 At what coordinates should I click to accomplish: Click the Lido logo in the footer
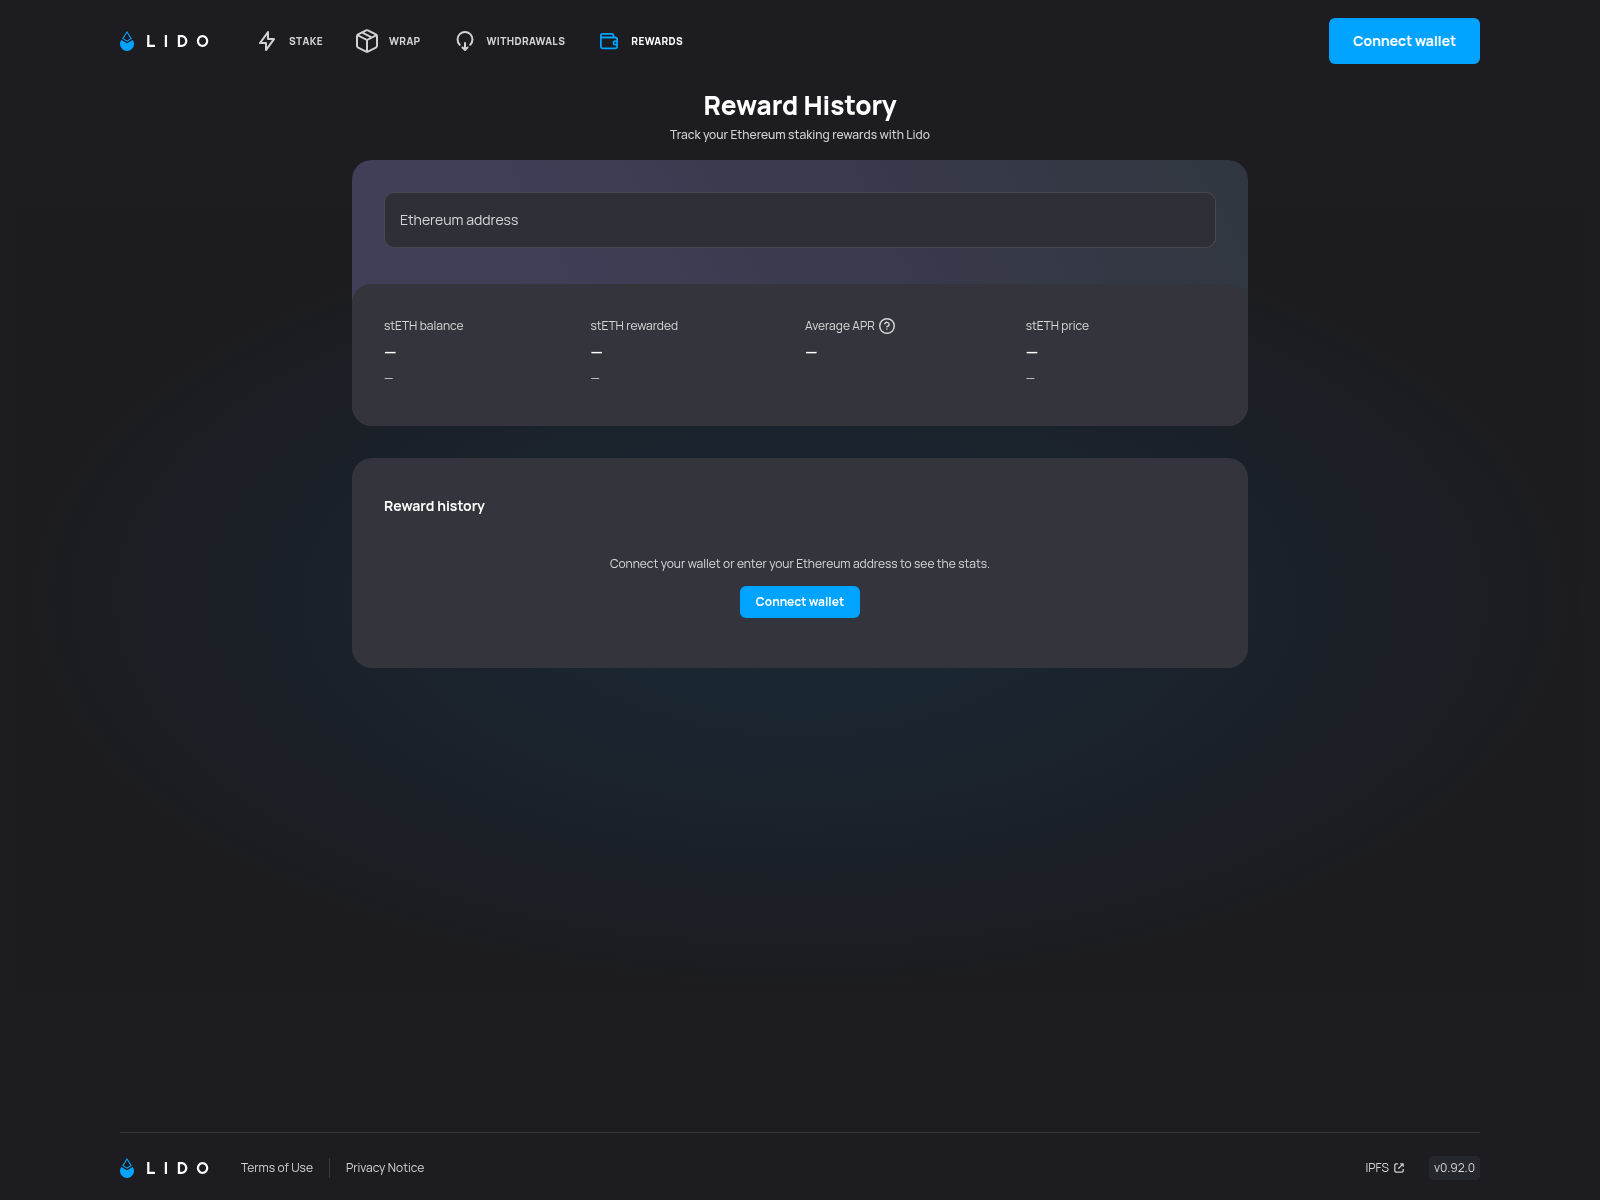164,1168
